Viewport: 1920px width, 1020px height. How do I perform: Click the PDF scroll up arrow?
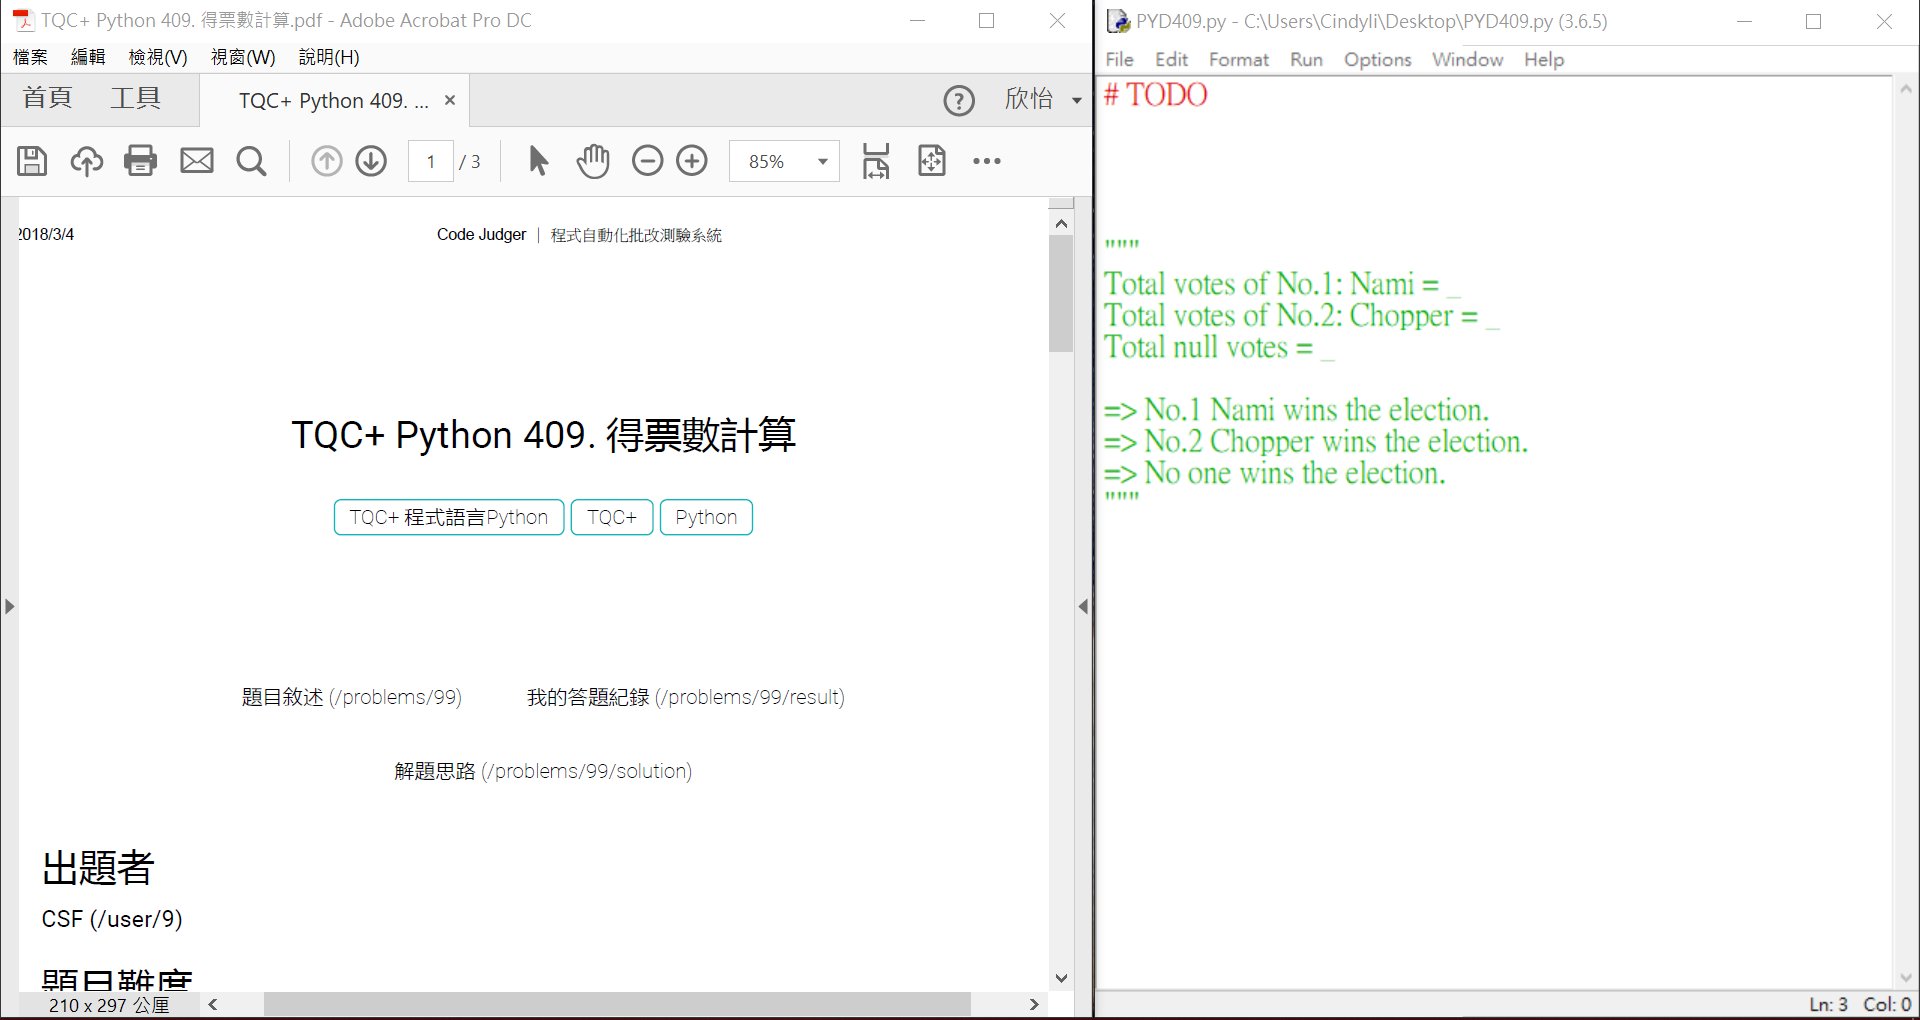click(1061, 223)
